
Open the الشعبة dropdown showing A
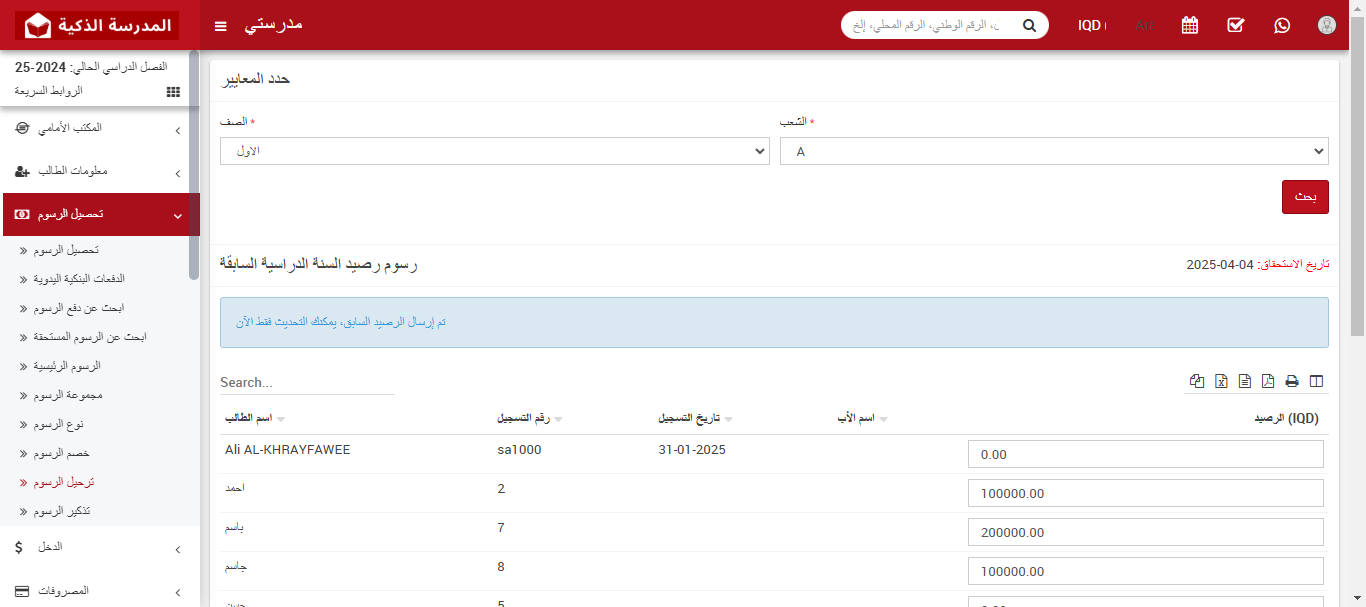pyautogui.click(x=1053, y=150)
